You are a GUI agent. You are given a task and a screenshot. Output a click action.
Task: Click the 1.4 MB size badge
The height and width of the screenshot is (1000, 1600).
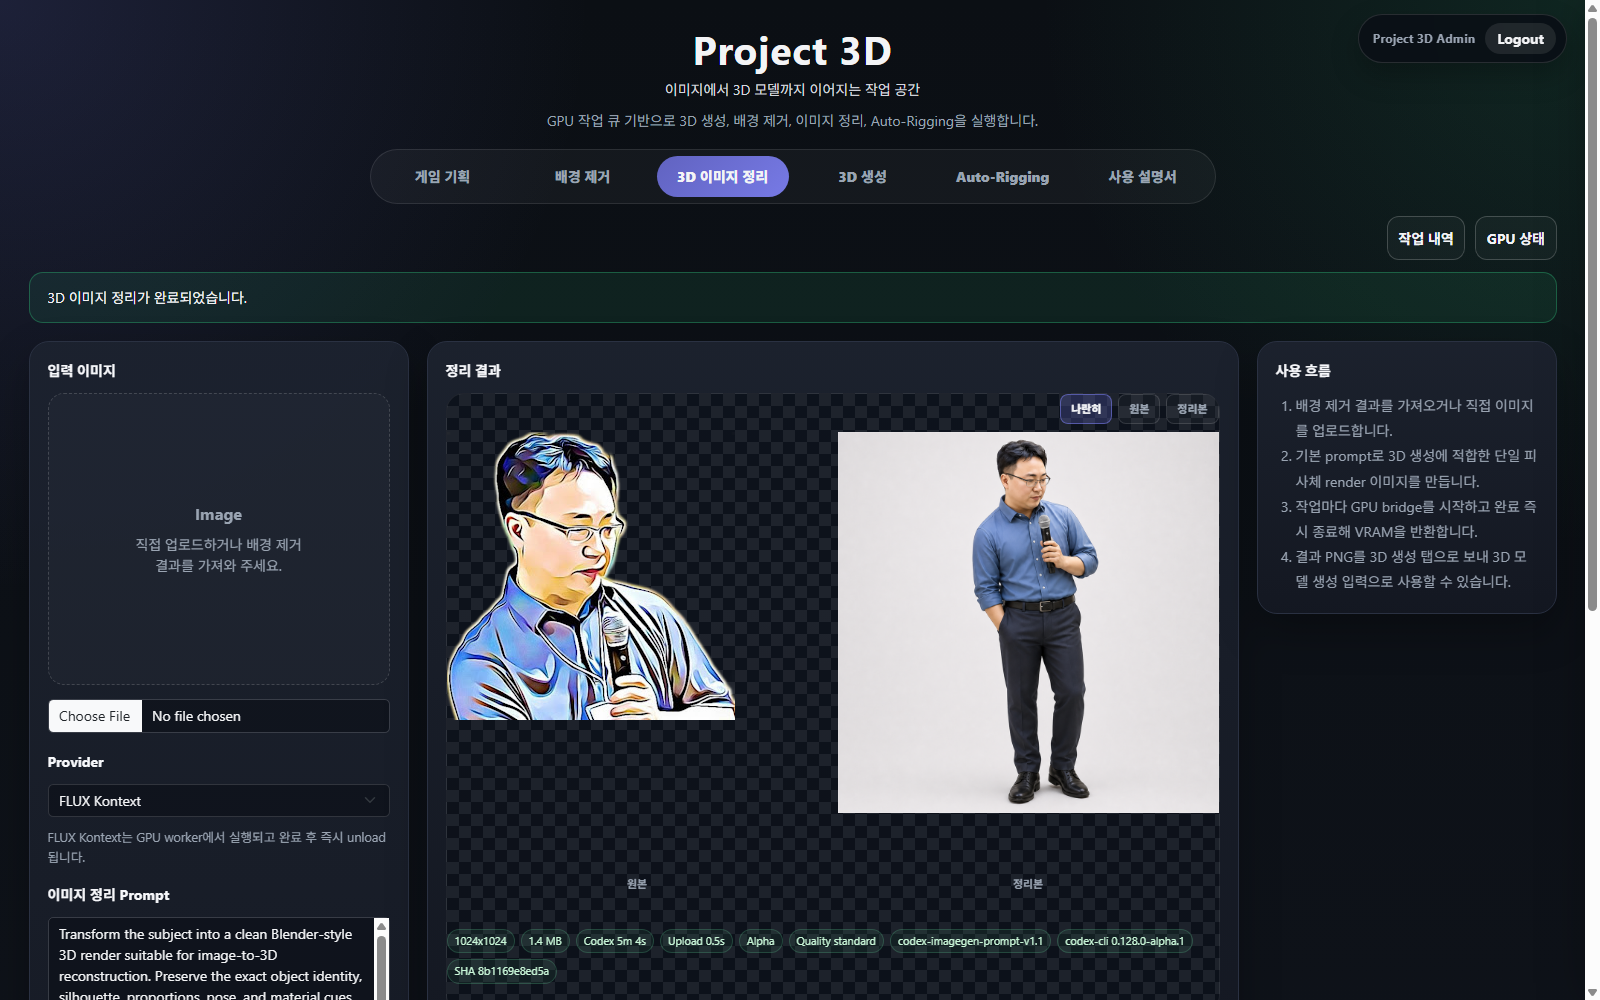click(545, 941)
